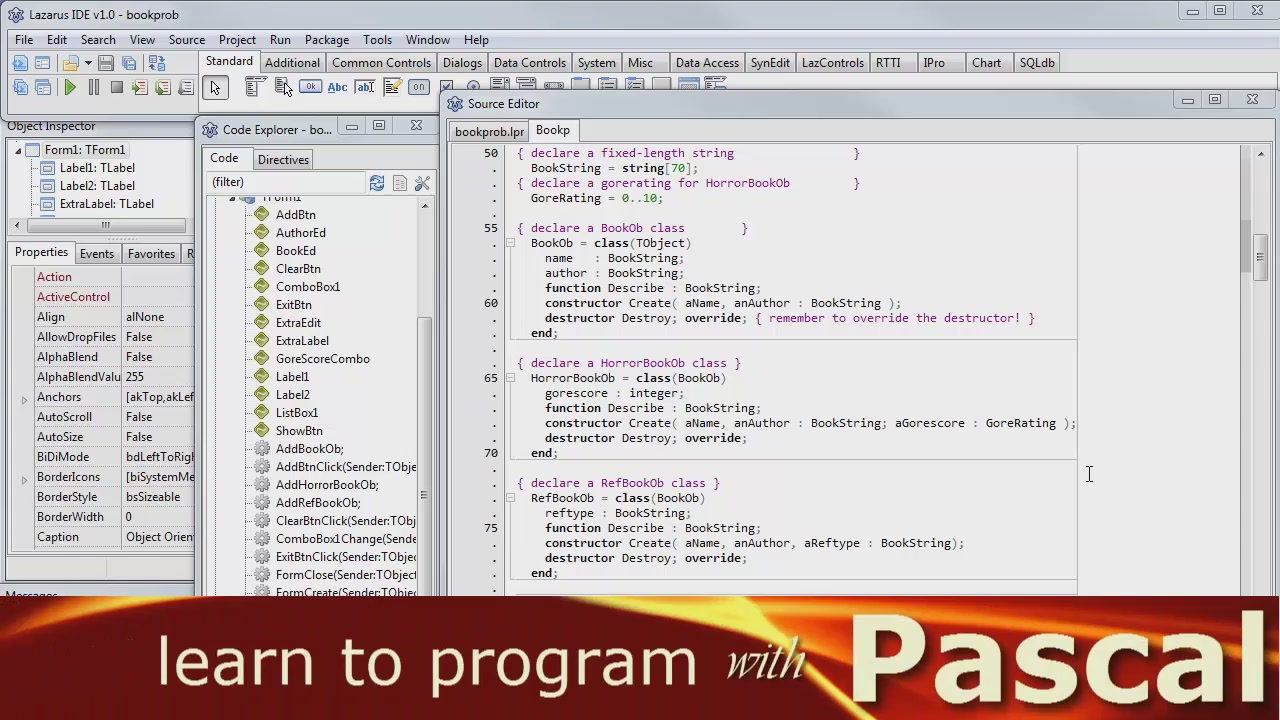Expand the BorderIcons property
Viewport: 1280px width, 720px height.
point(24,479)
